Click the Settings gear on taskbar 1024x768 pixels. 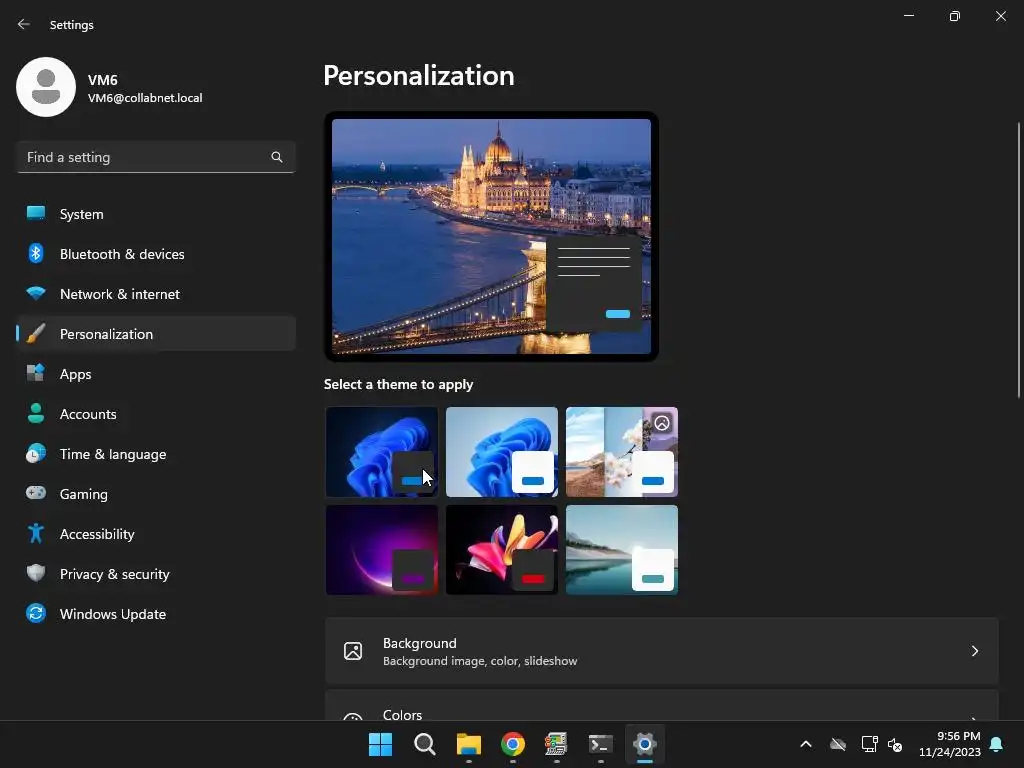coord(645,744)
